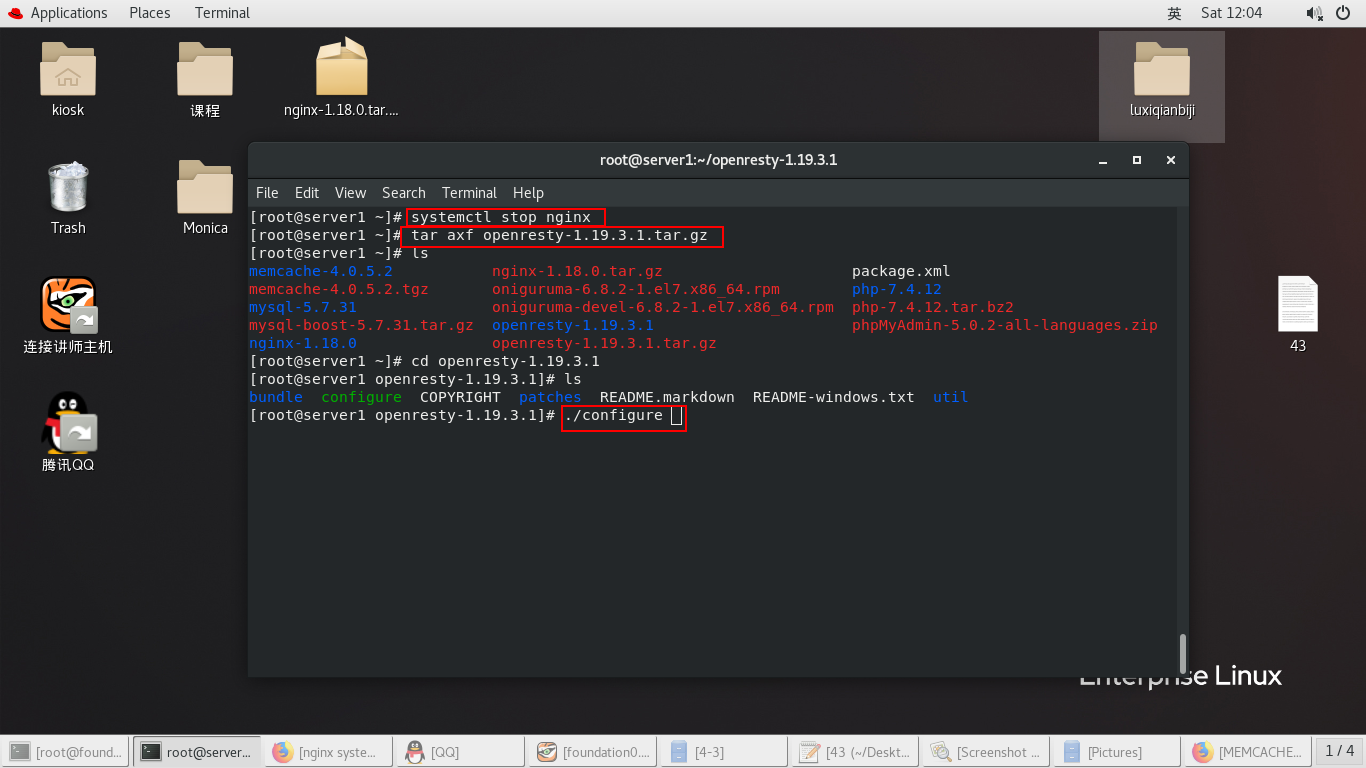Click oniguruma-6.8.2-1.el7.x86_64.rpm file name
The width and height of the screenshot is (1366, 768).
point(636,289)
